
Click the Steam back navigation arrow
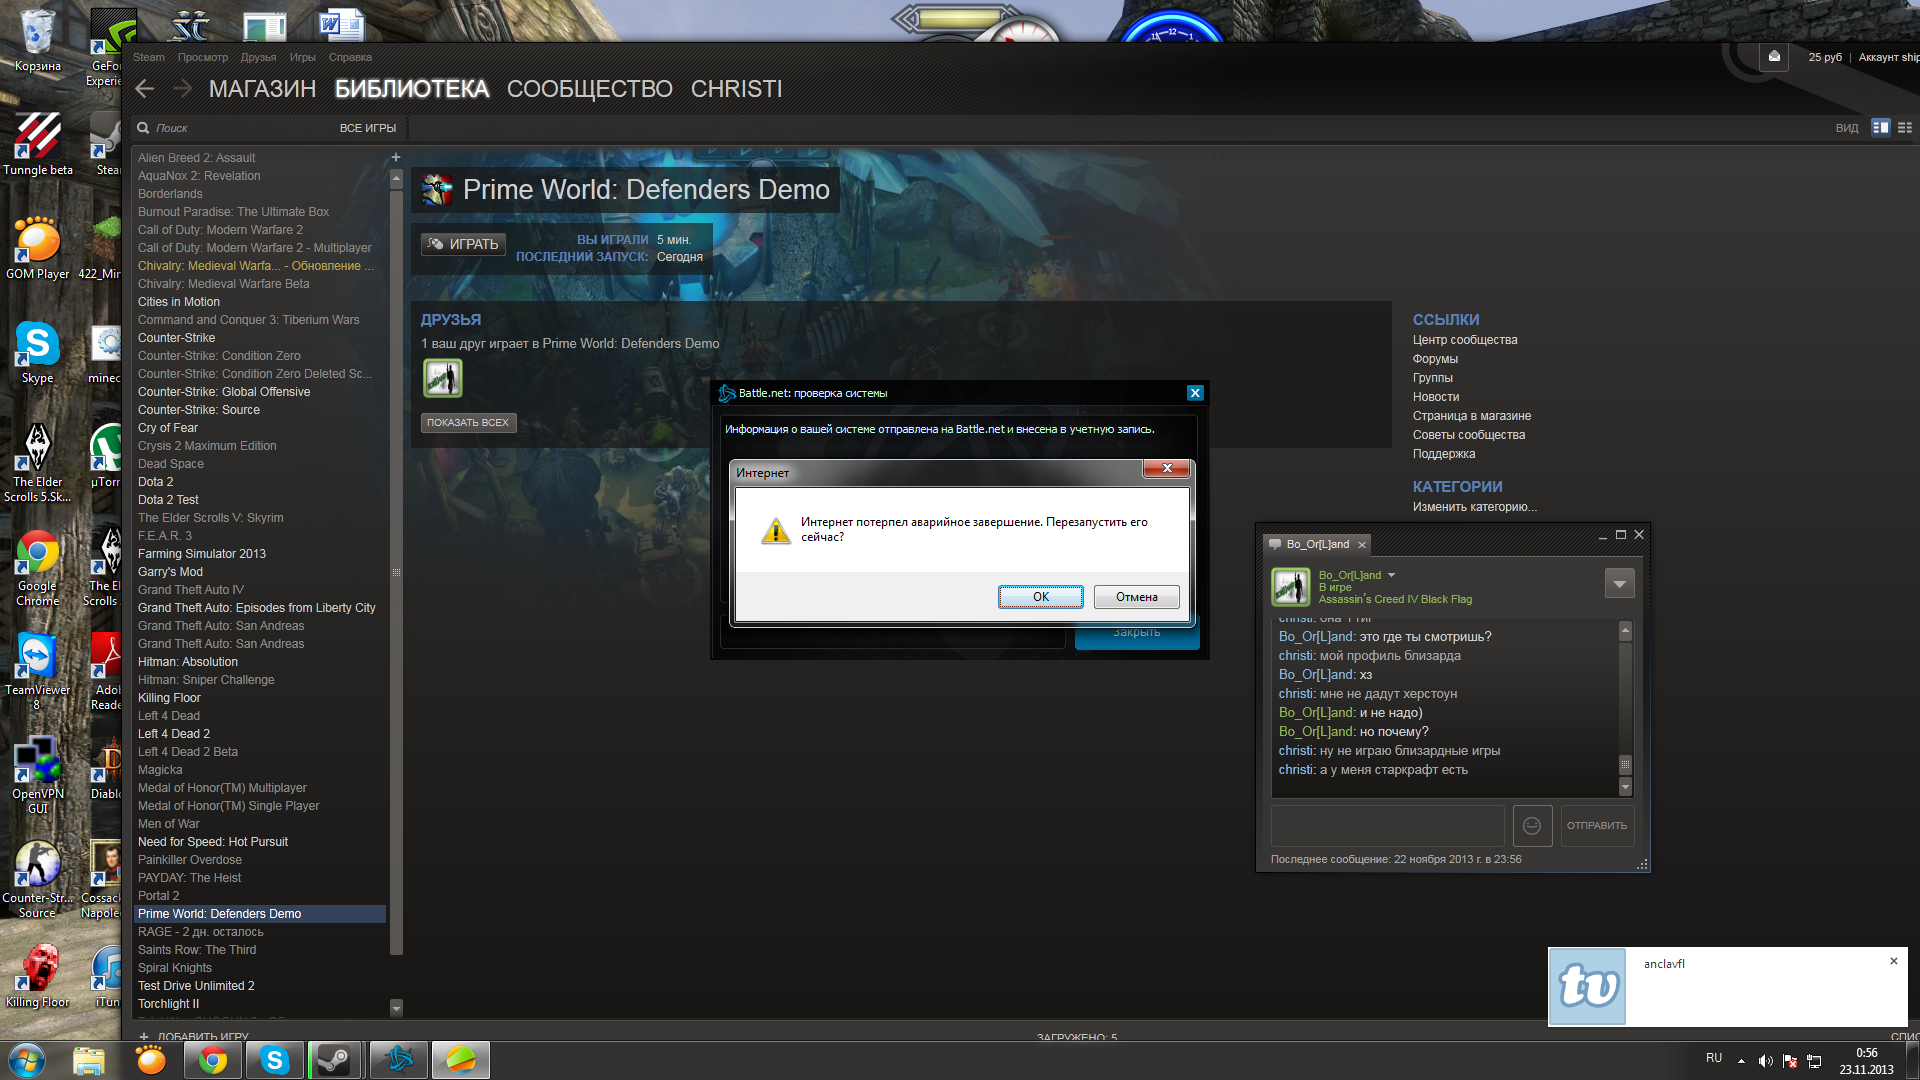point(145,89)
